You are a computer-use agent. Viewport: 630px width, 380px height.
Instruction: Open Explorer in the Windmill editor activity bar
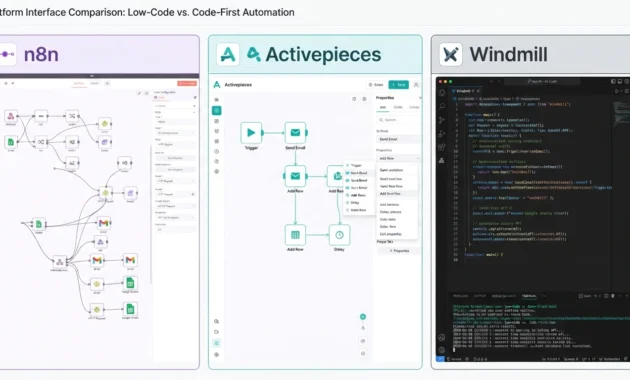coord(442,93)
